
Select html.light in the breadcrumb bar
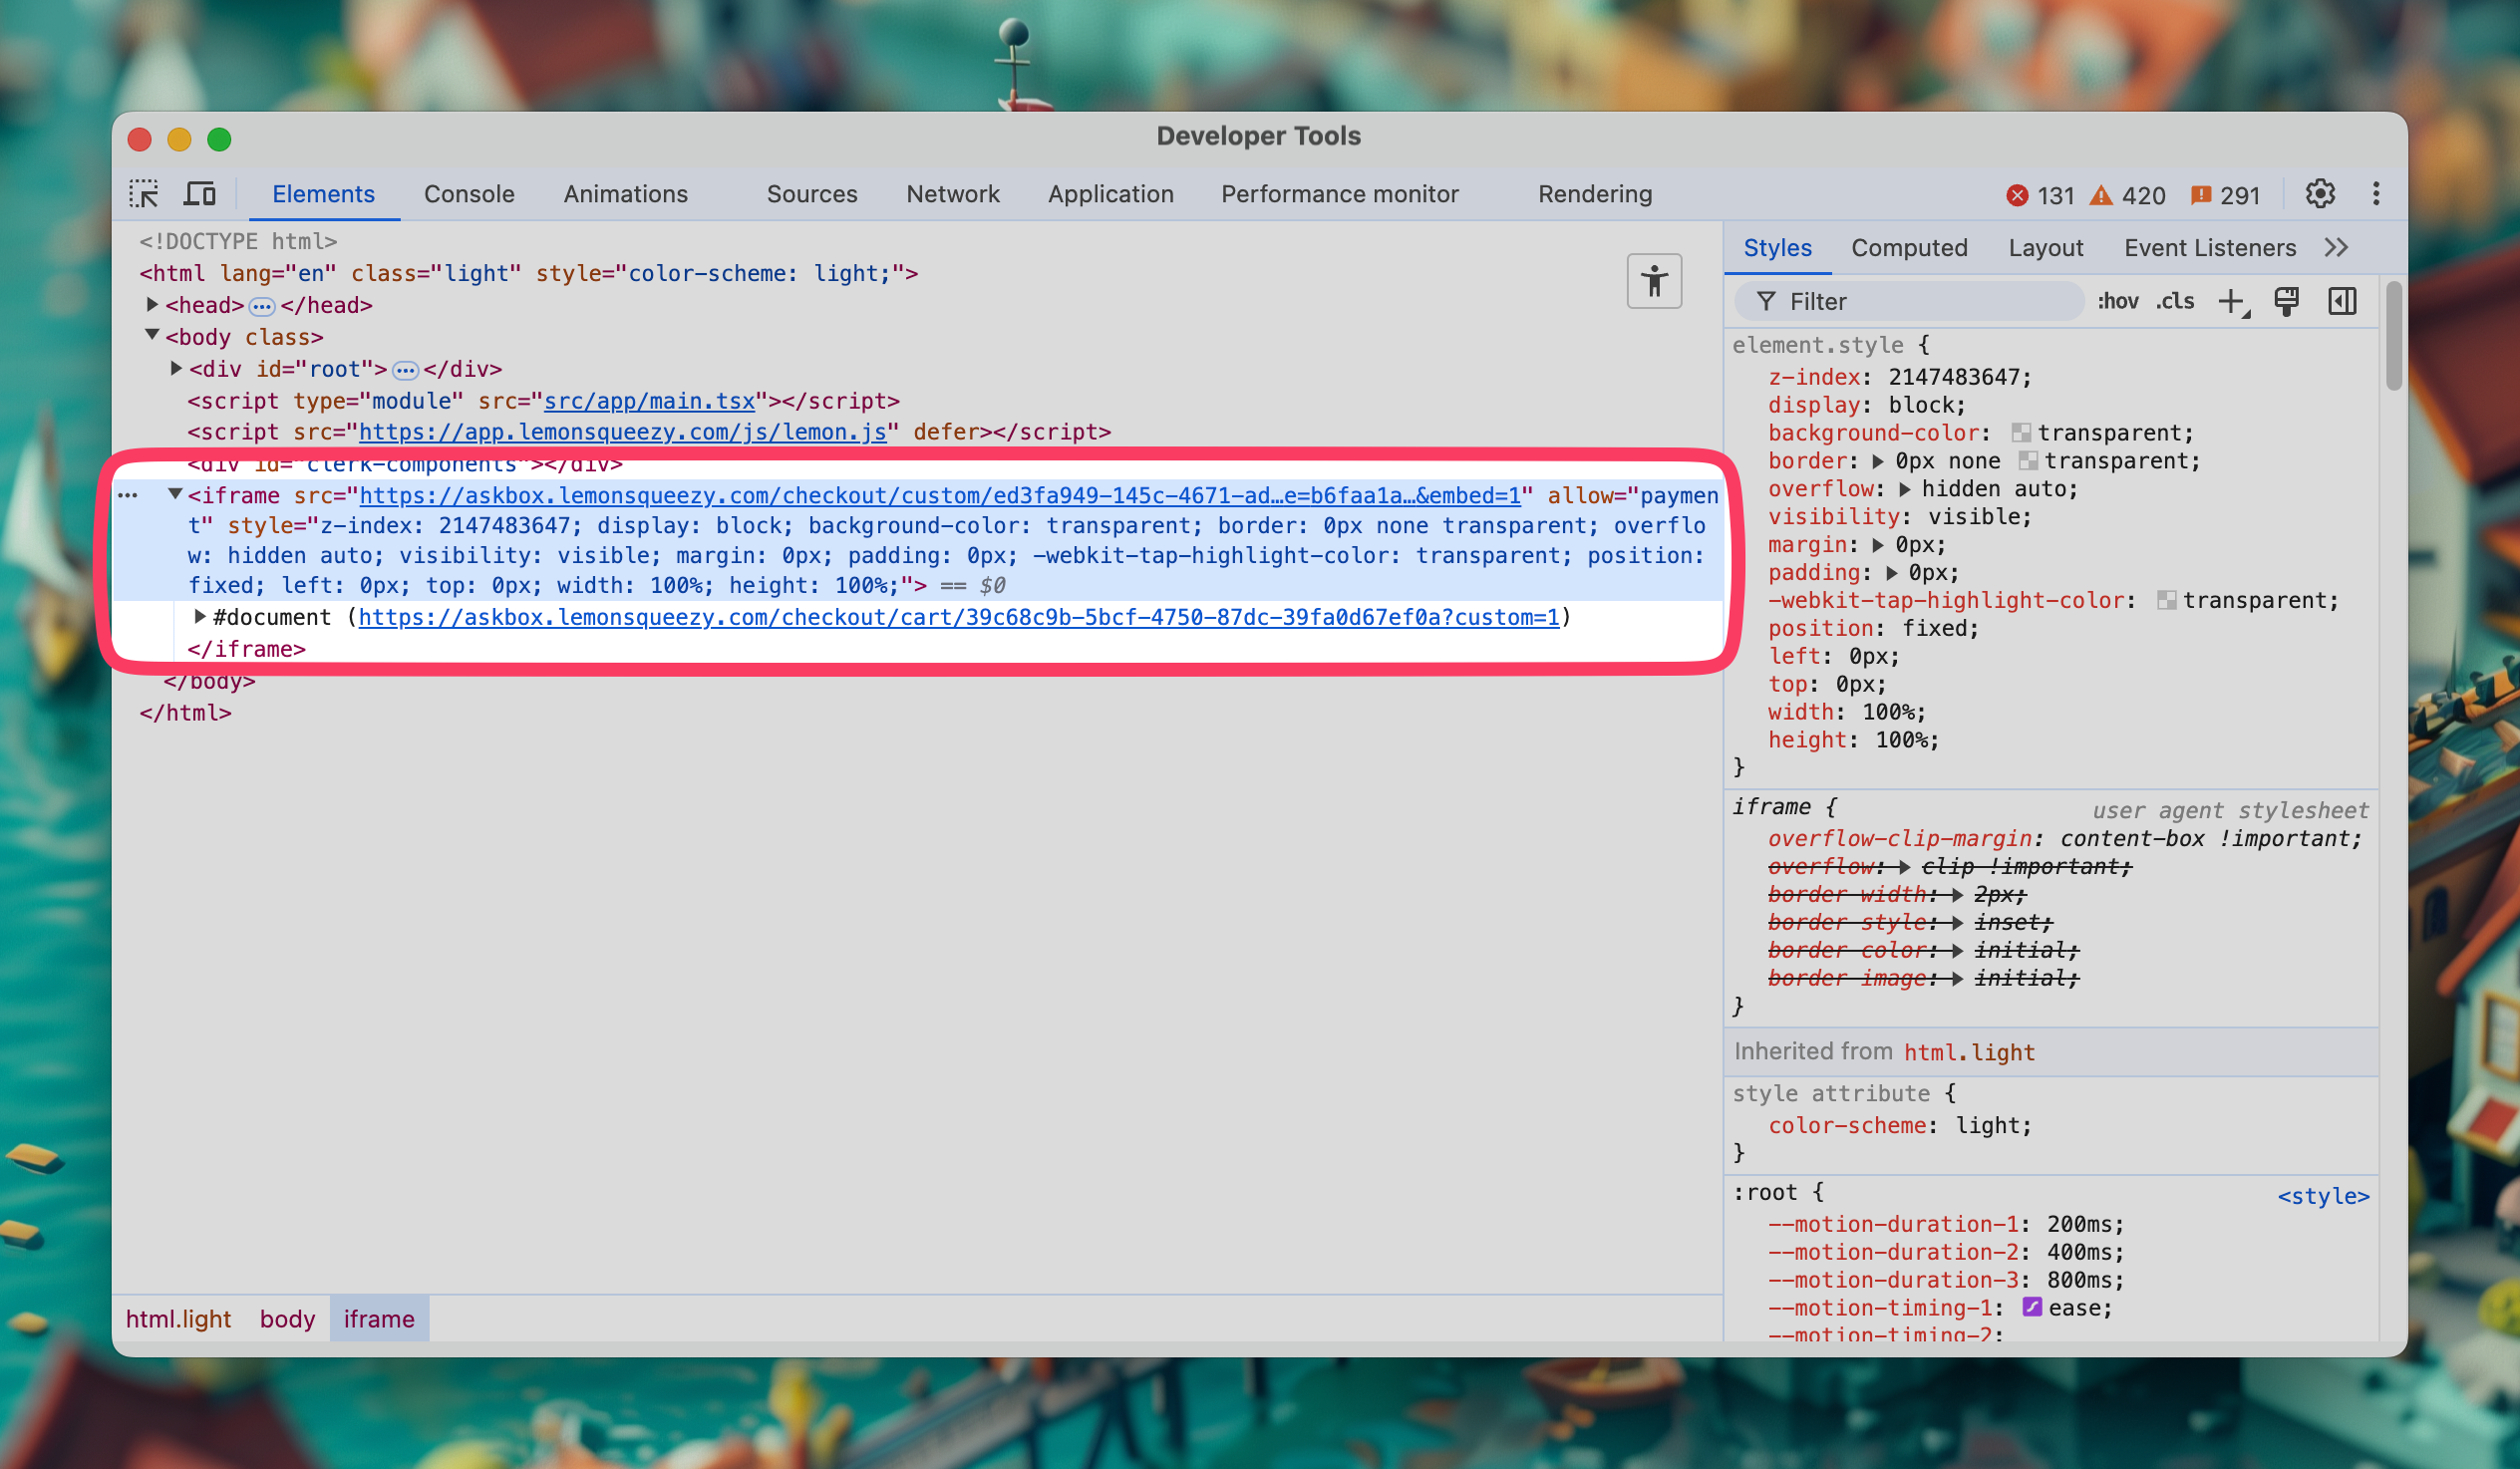(179, 1320)
